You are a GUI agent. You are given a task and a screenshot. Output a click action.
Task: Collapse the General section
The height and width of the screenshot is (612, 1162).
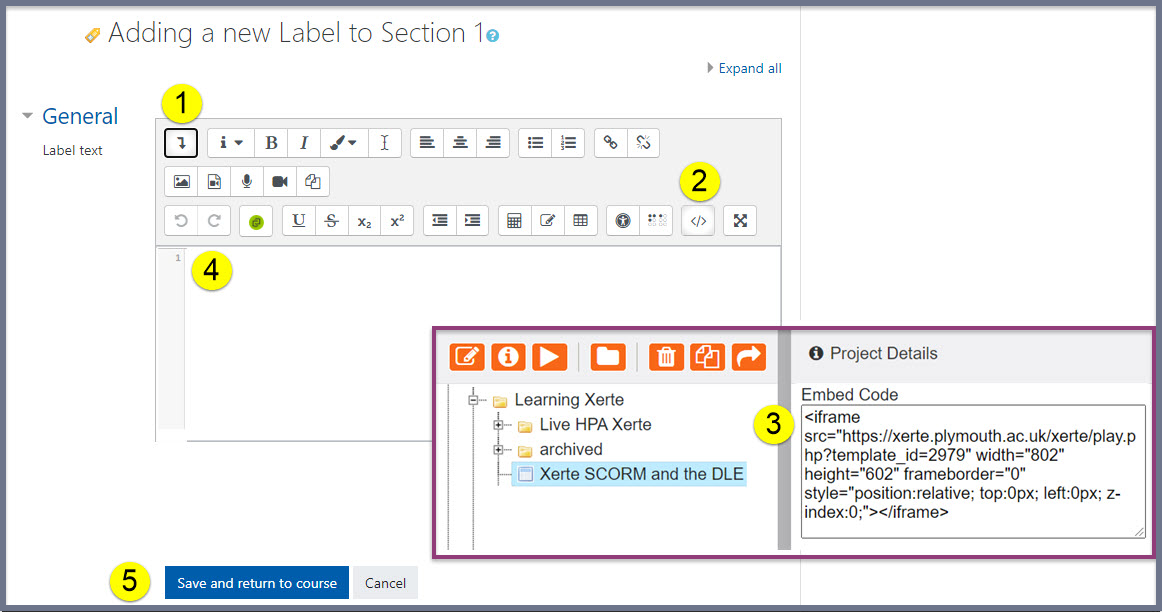pos(27,115)
